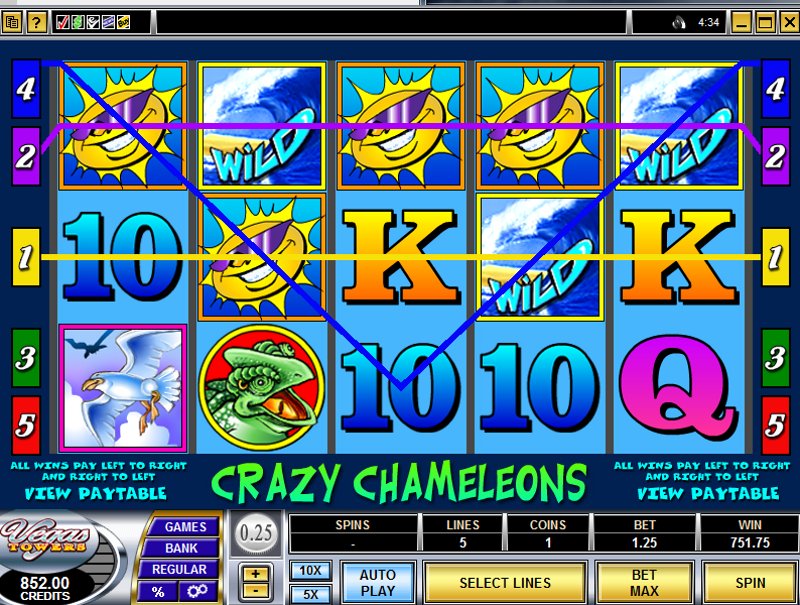Click the percent statistics icon
This screenshot has height=605, width=800.
(158, 591)
